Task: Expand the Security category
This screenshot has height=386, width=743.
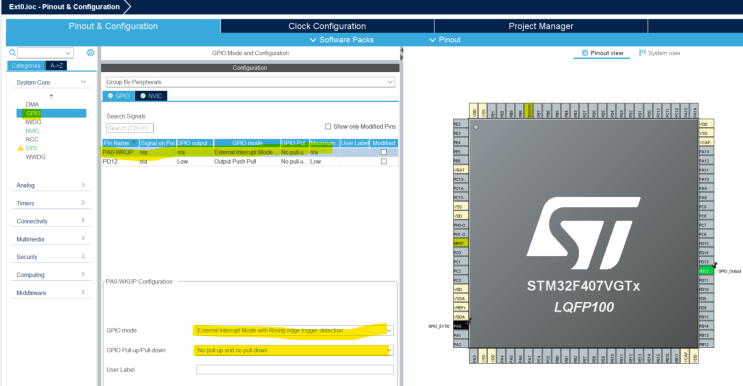Action: point(83,256)
